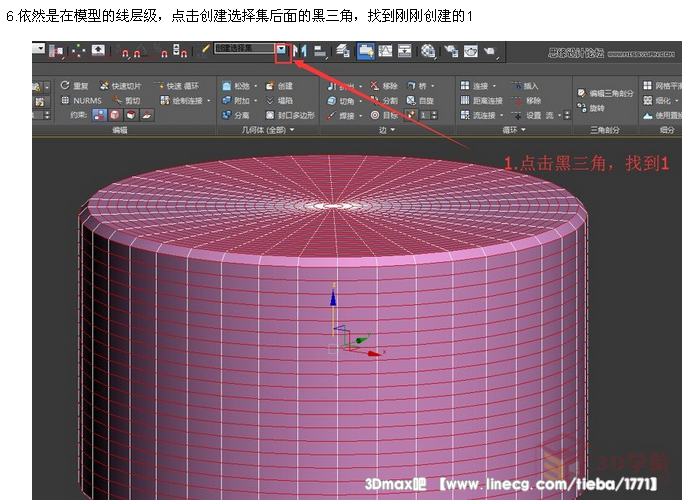Open the Material Editor sphere icon
This screenshot has height=501, width=686.
coord(428,51)
